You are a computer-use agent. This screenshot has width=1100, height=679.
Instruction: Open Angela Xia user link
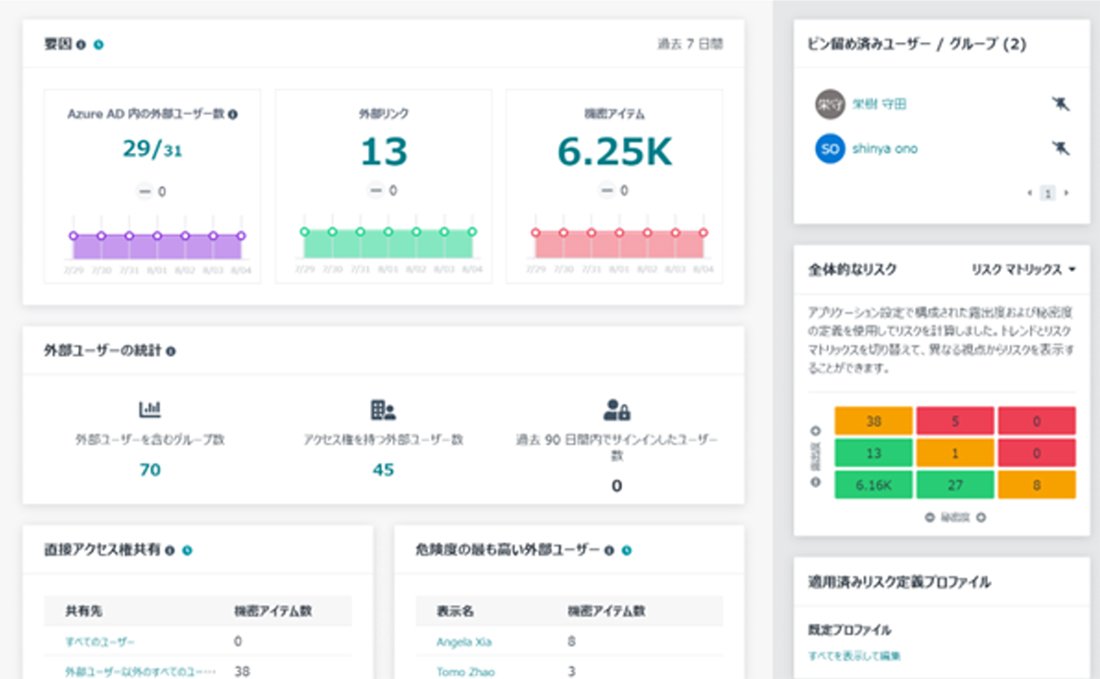click(x=464, y=642)
